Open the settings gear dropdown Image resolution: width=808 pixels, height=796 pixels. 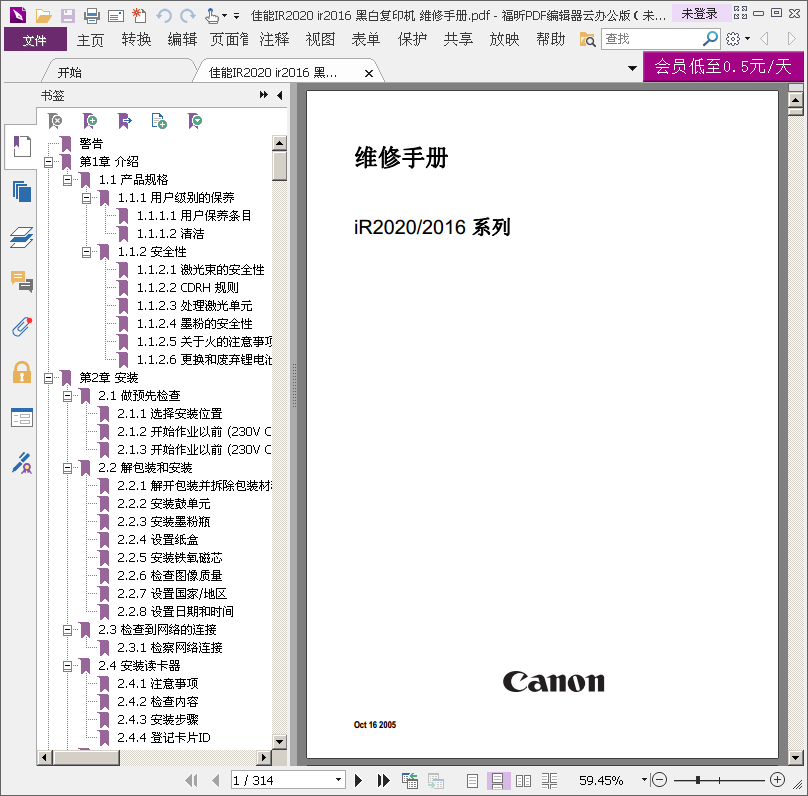737,39
